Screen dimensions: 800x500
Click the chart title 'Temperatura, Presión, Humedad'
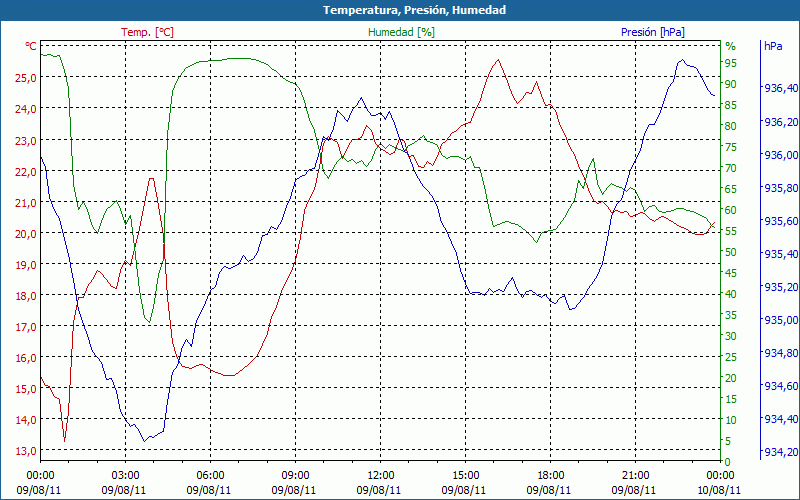[x=414, y=10]
